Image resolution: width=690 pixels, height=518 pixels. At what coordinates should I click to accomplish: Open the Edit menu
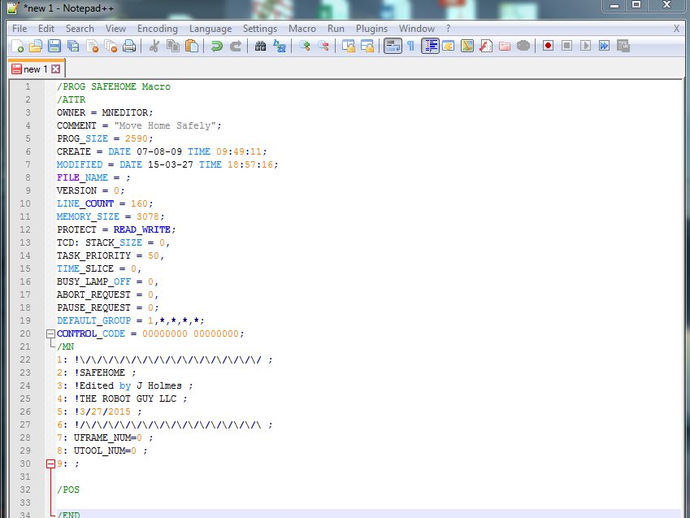[x=46, y=29]
